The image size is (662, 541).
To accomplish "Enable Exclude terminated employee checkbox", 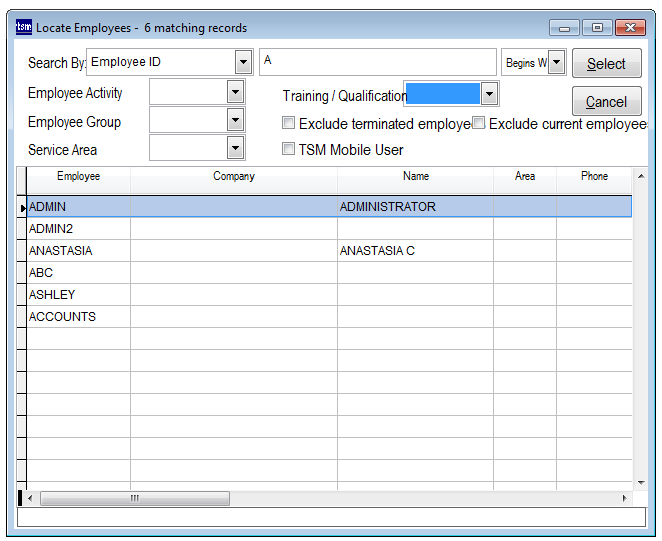I will 289,124.
